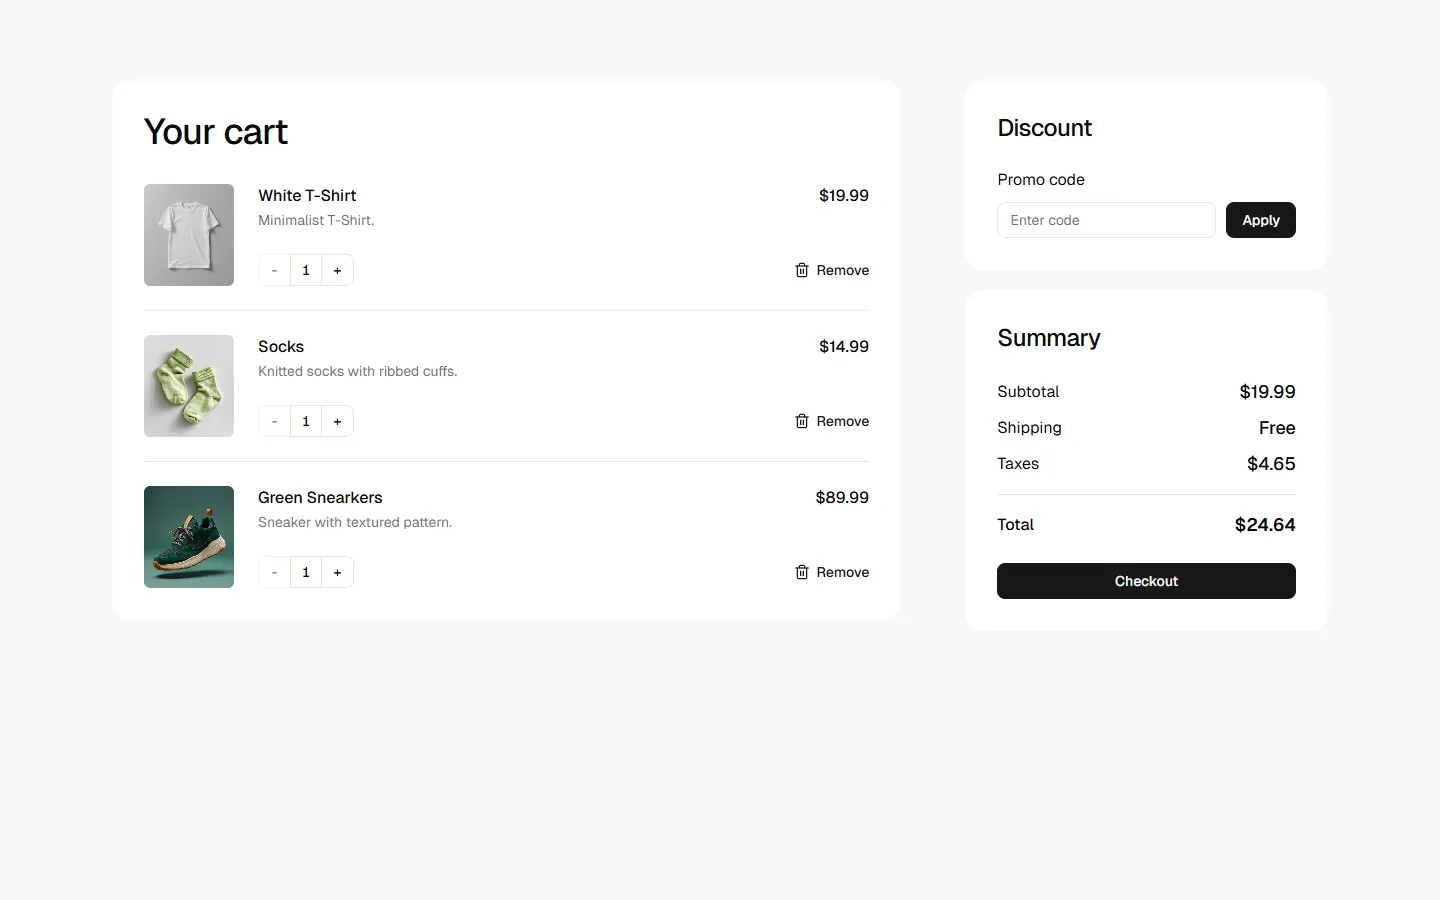Click the trash icon beside Socks
The height and width of the screenshot is (900, 1440).
tap(801, 421)
